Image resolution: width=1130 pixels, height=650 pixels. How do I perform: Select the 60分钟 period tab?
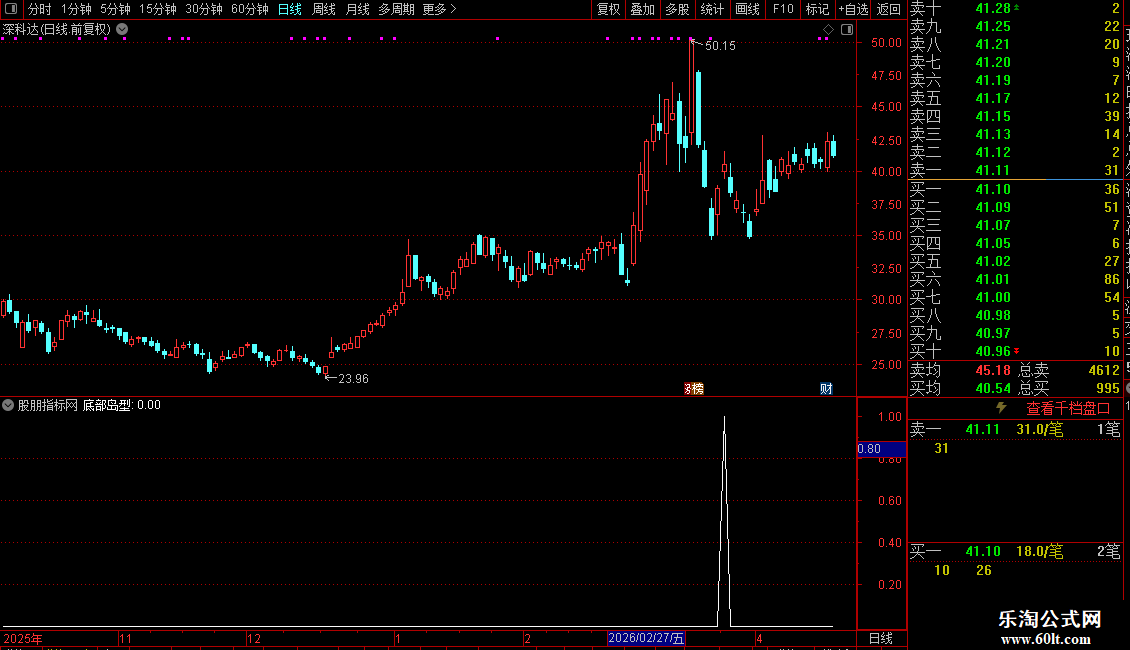(249, 9)
